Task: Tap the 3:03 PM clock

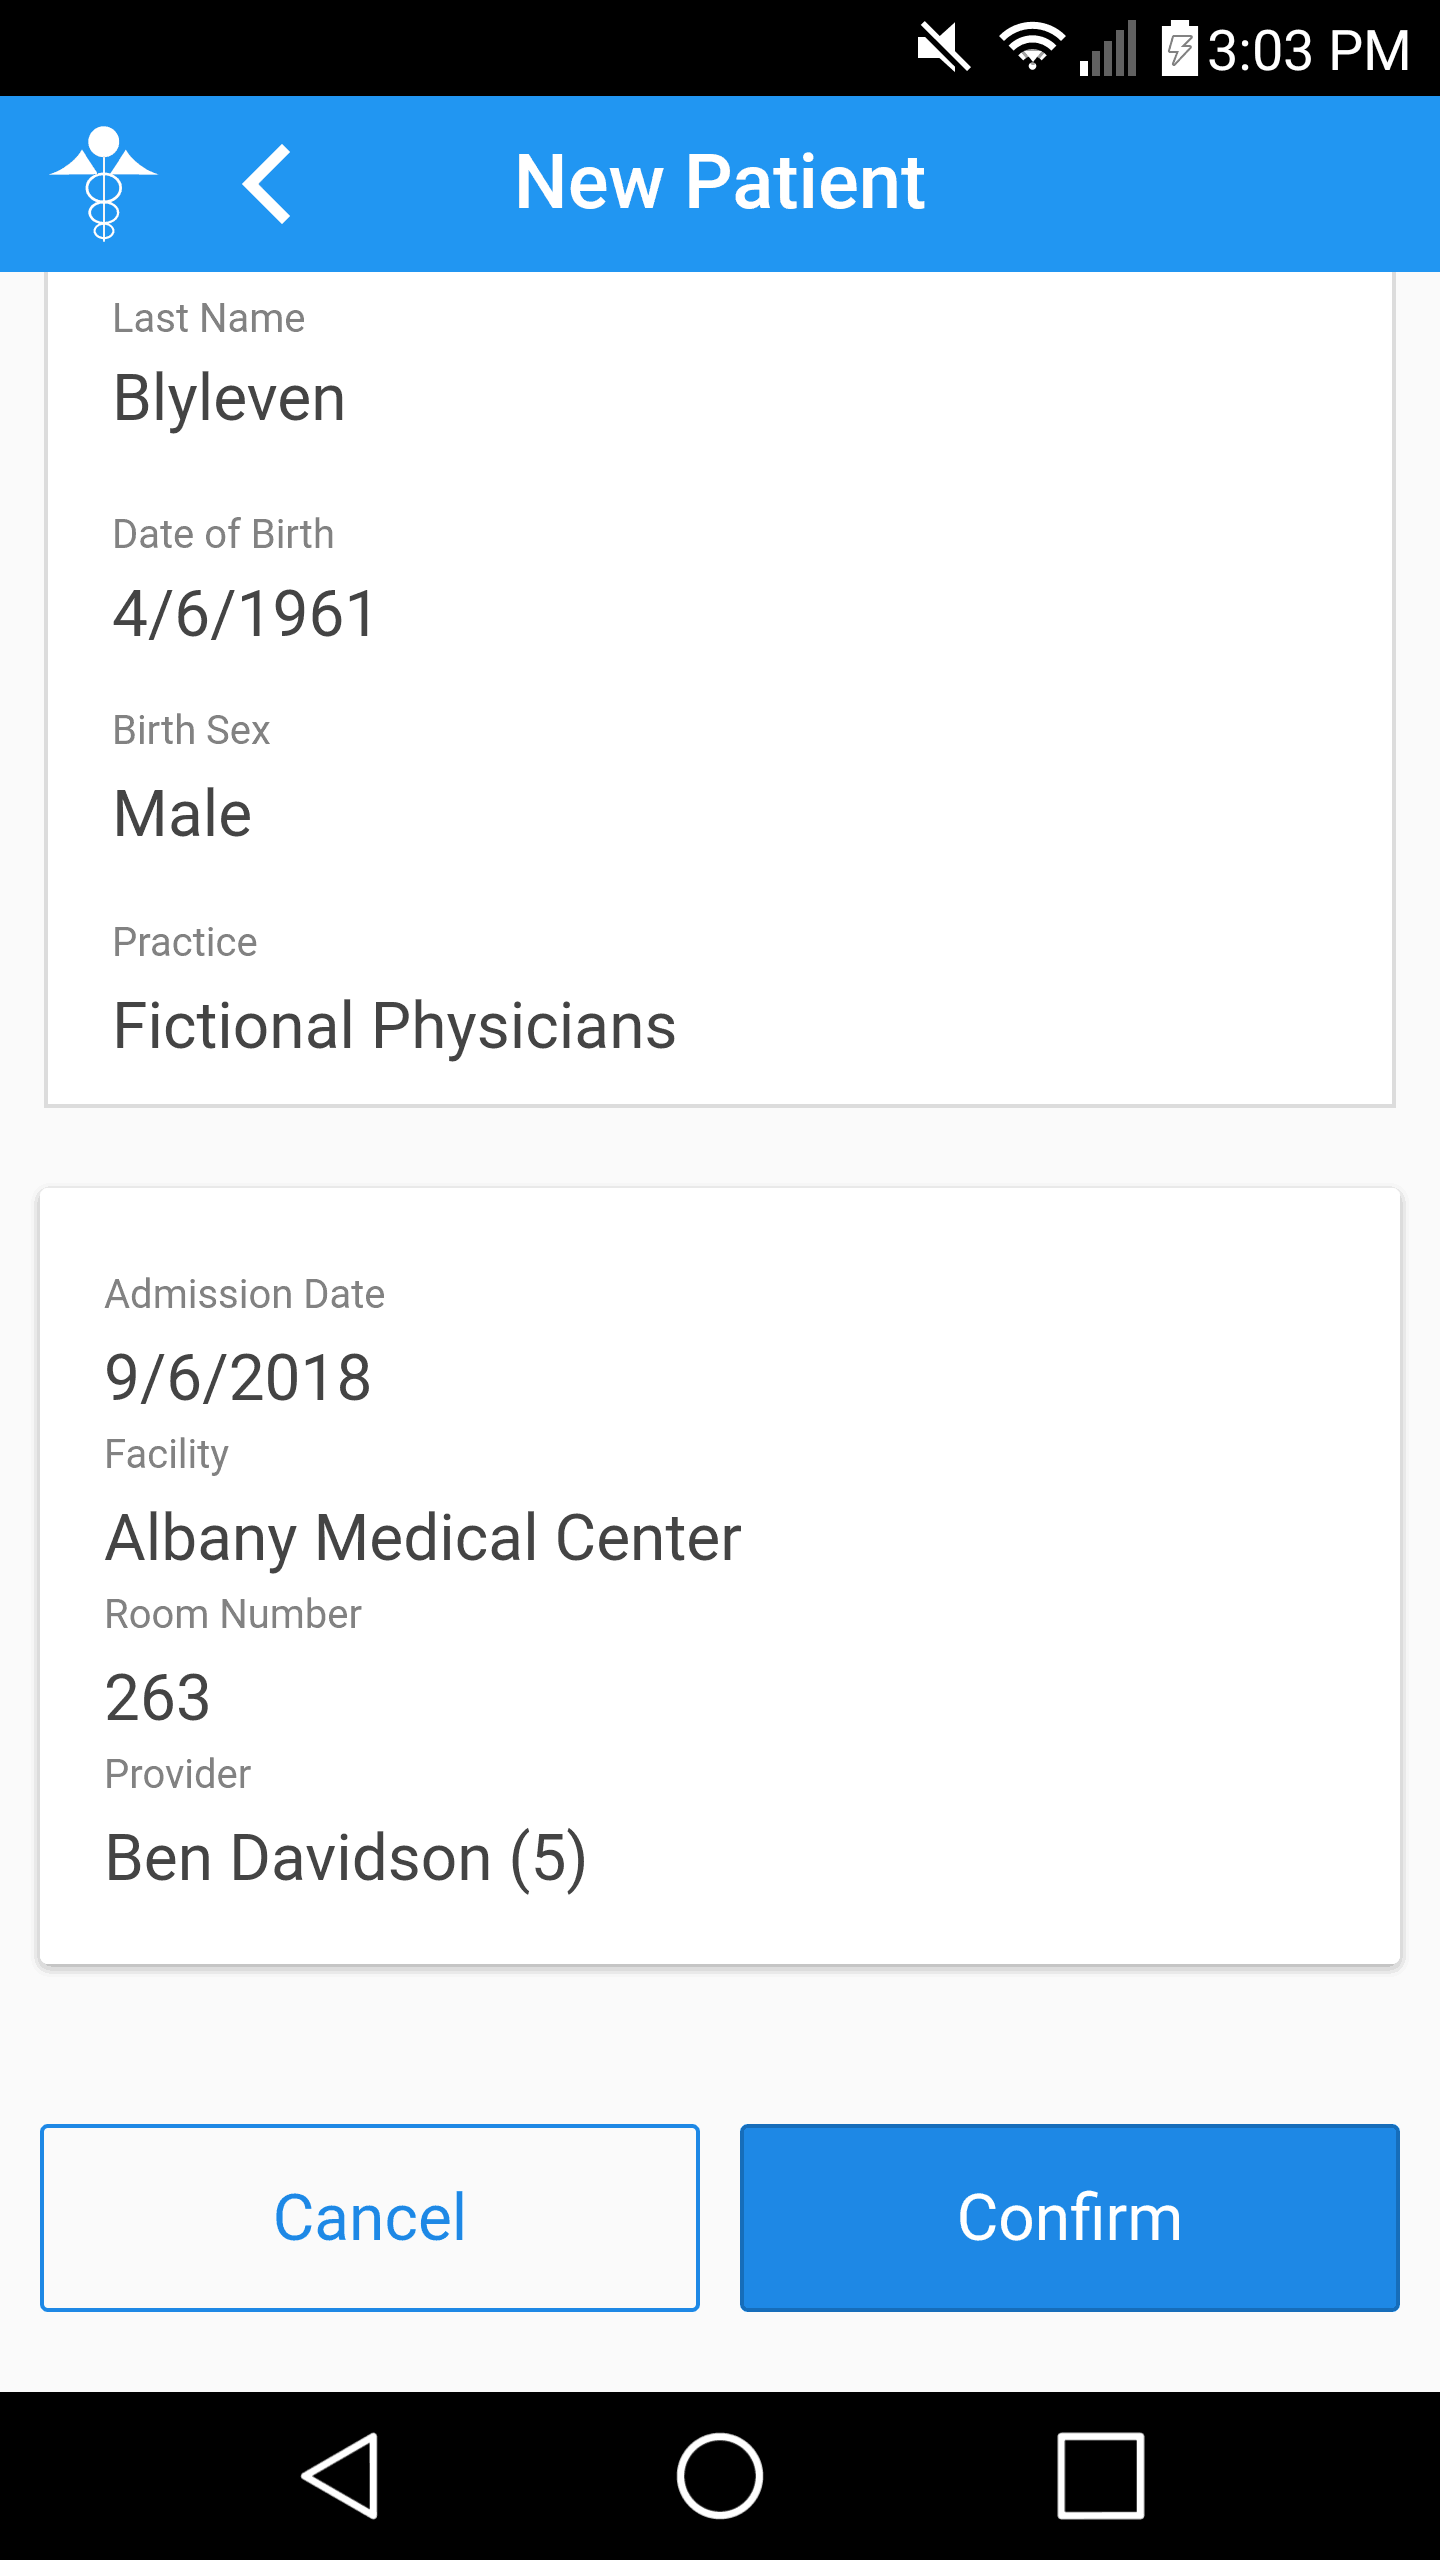Action: pyautogui.click(x=1308, y=50)
